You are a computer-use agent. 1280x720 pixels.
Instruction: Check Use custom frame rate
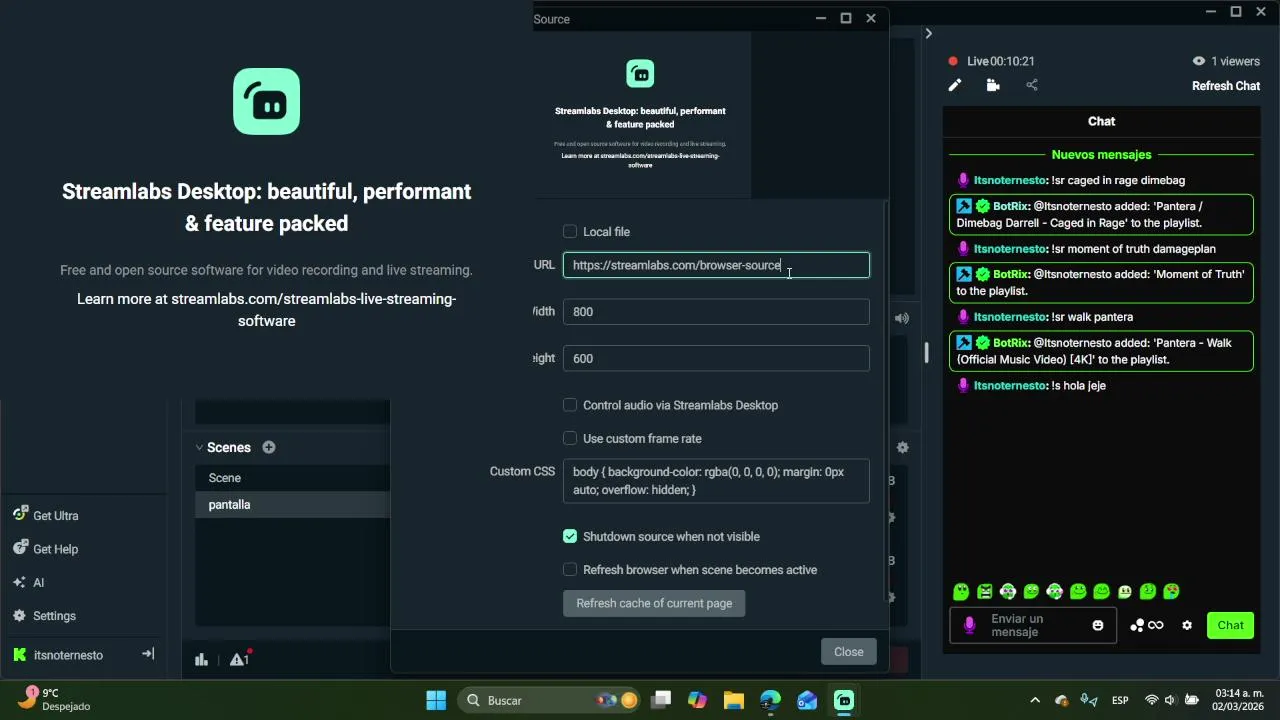[570, 438]
